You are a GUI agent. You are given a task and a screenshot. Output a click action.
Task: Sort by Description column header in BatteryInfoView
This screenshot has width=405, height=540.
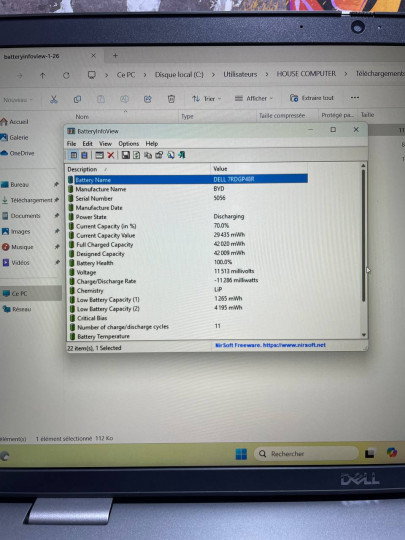tap(138, 169)
